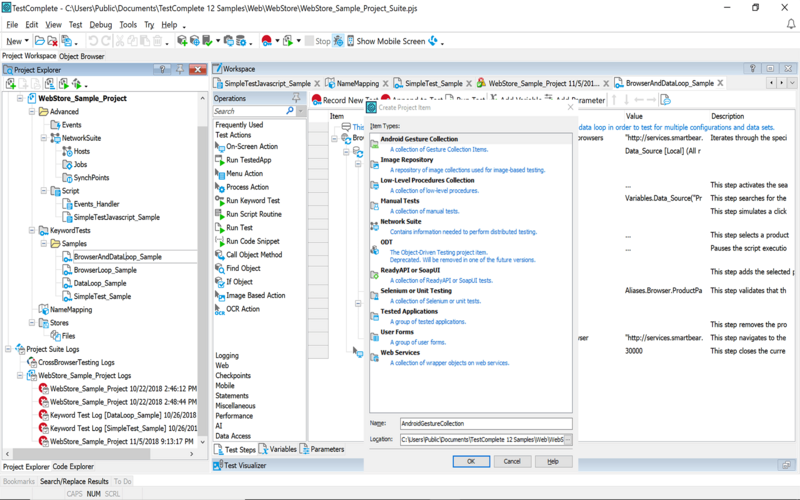Pin the Operations panel
Image resolution: width=800 pixels, height=500 pixels.
click(296, 98)
